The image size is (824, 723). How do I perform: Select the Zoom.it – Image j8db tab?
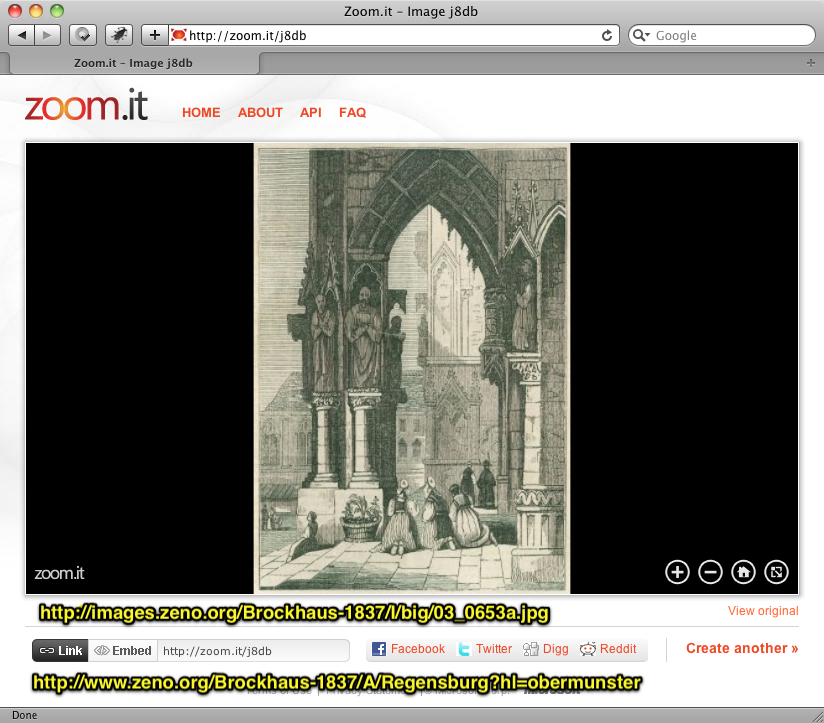coord(133,63)
